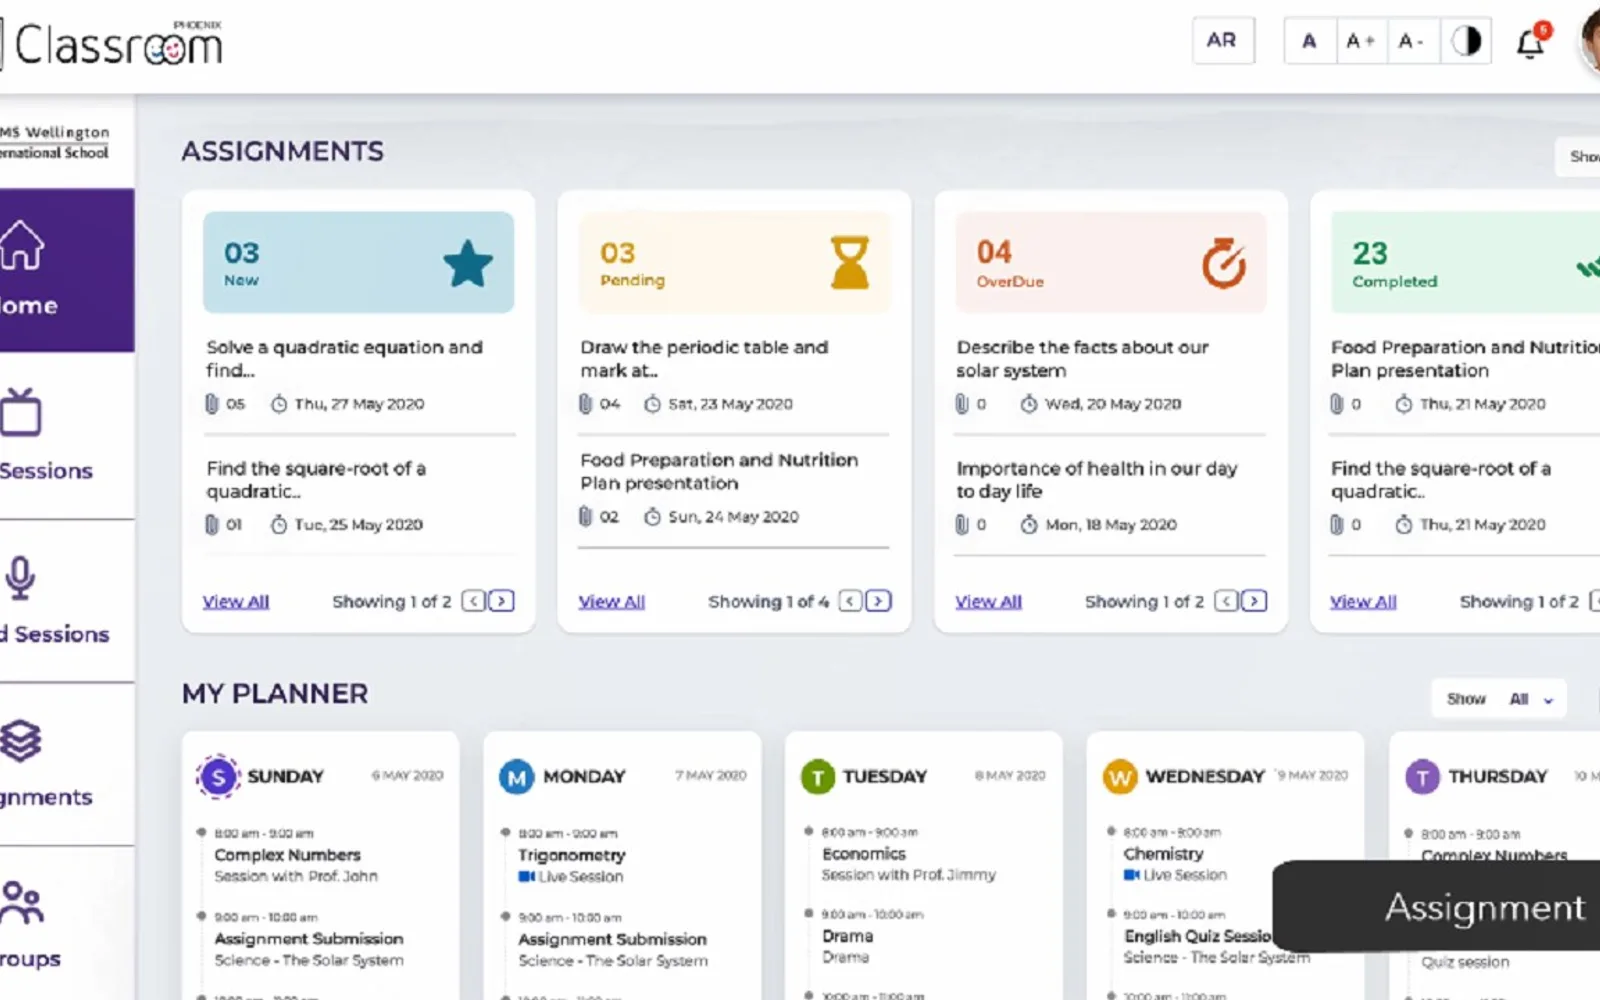View All pending assignments
The height and width of the screenshot is (1000, 1600).
(612, 602)
